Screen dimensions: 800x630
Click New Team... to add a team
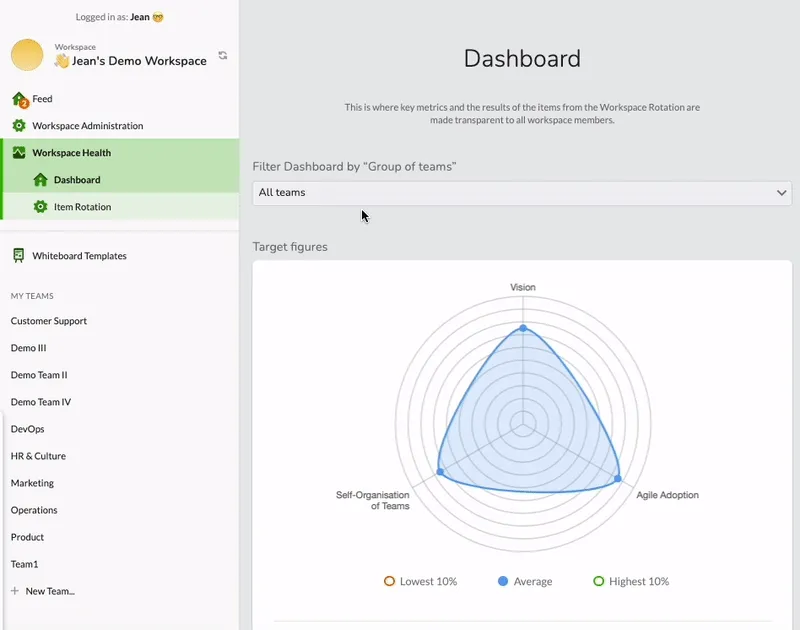pyautogui.click(x=49, y=591)
